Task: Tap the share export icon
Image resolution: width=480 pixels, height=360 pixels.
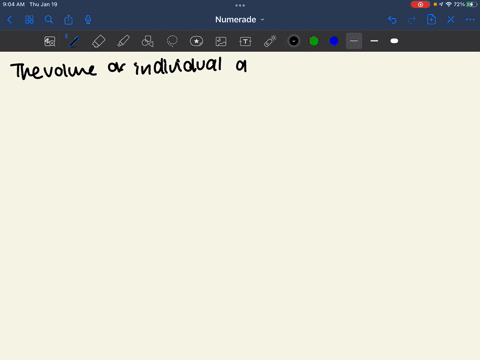Action: pos(68,20)
